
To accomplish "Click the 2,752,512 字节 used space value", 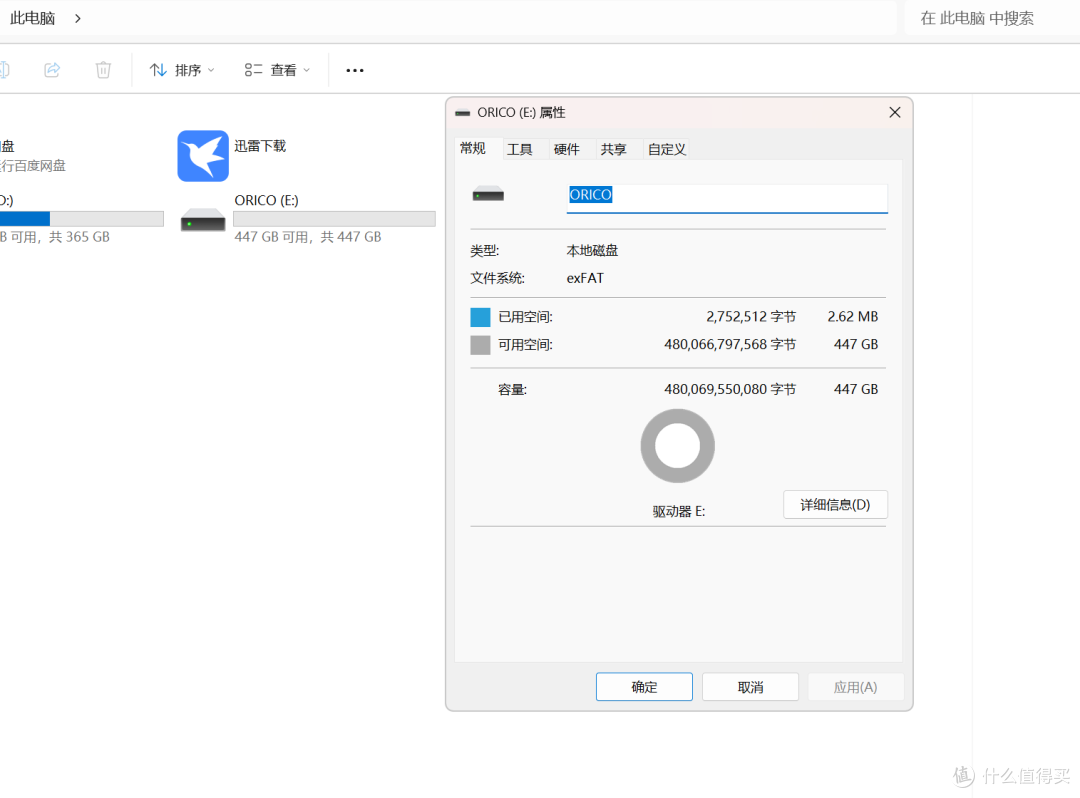I will click(x=751, y=317).
